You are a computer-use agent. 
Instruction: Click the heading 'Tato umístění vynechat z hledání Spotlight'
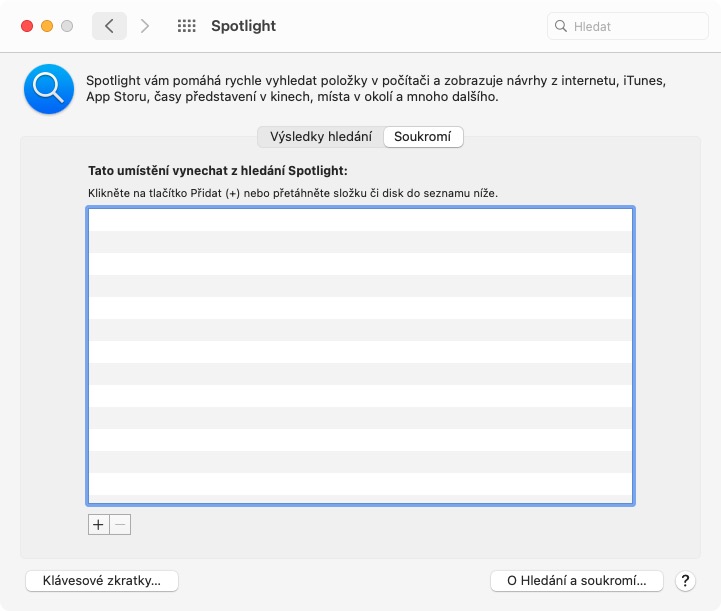pyautogui.click(x=217, y=171)
